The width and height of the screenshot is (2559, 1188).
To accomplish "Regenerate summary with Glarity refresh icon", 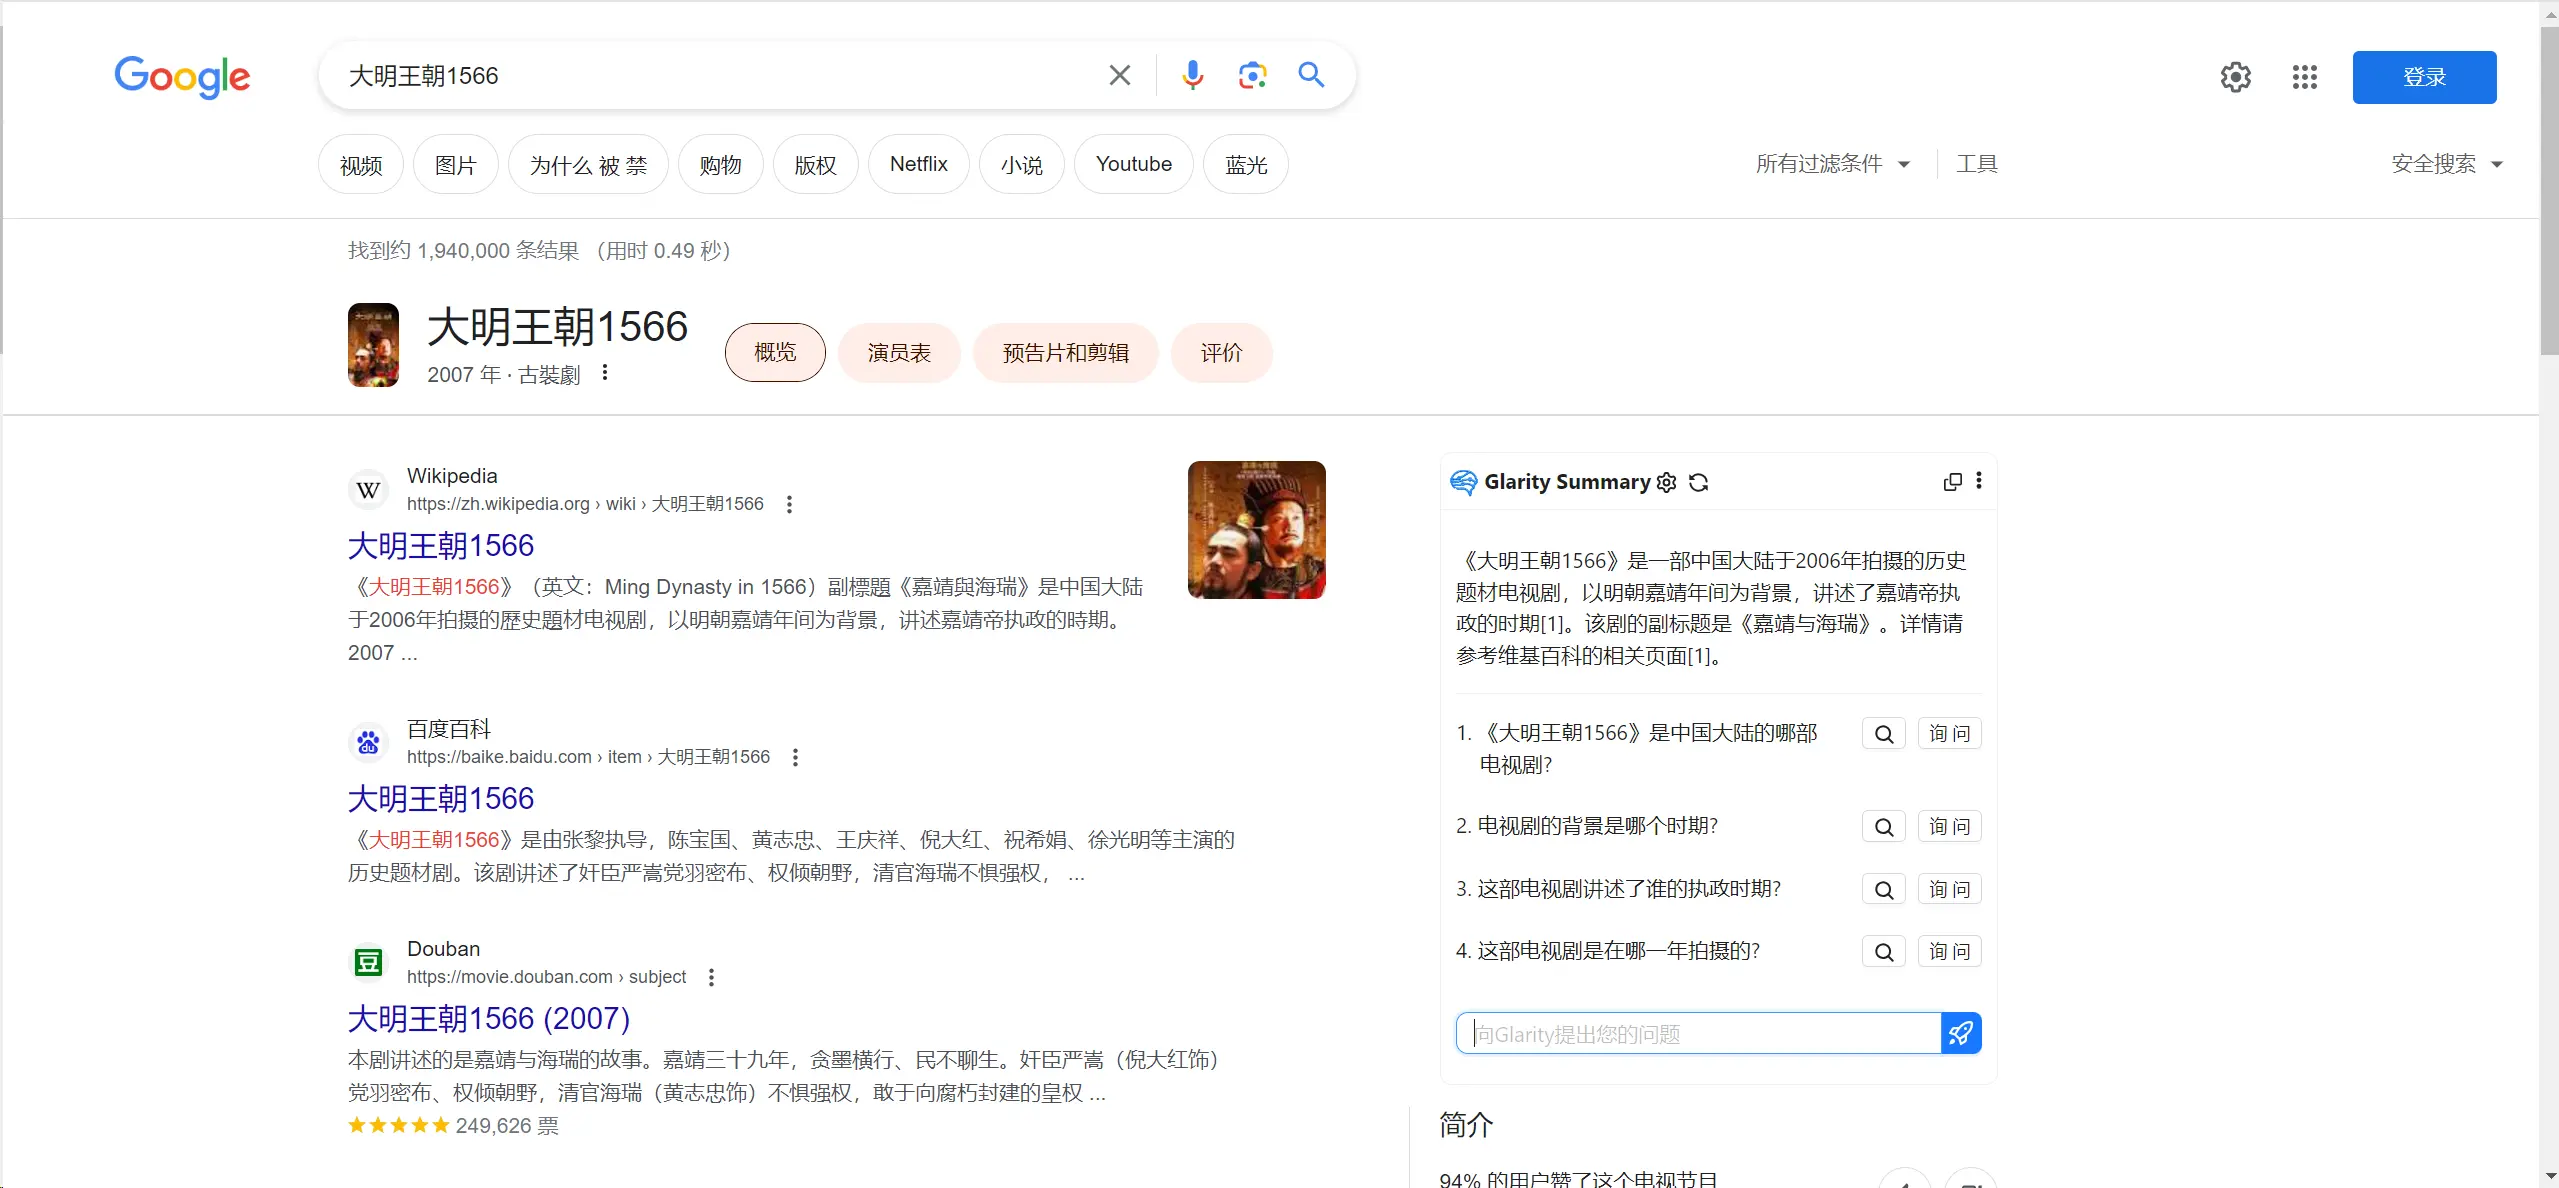I will [1697, 482].
